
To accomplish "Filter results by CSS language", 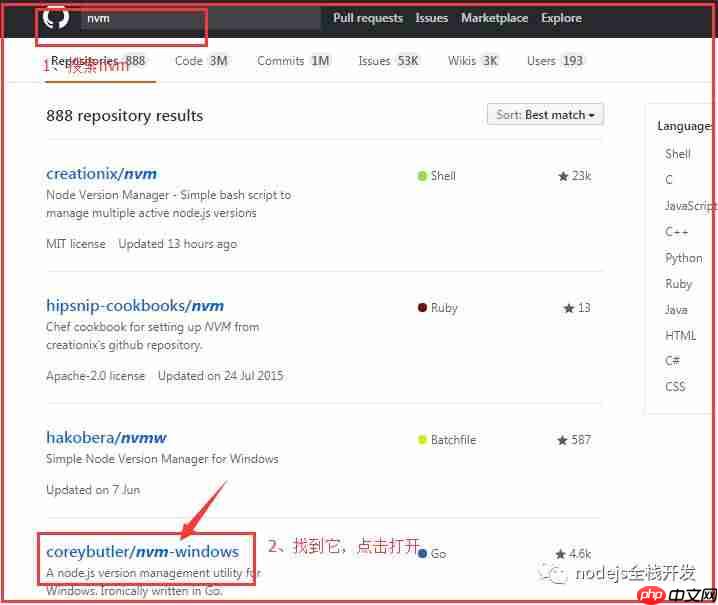I will (x=675, y=387).
